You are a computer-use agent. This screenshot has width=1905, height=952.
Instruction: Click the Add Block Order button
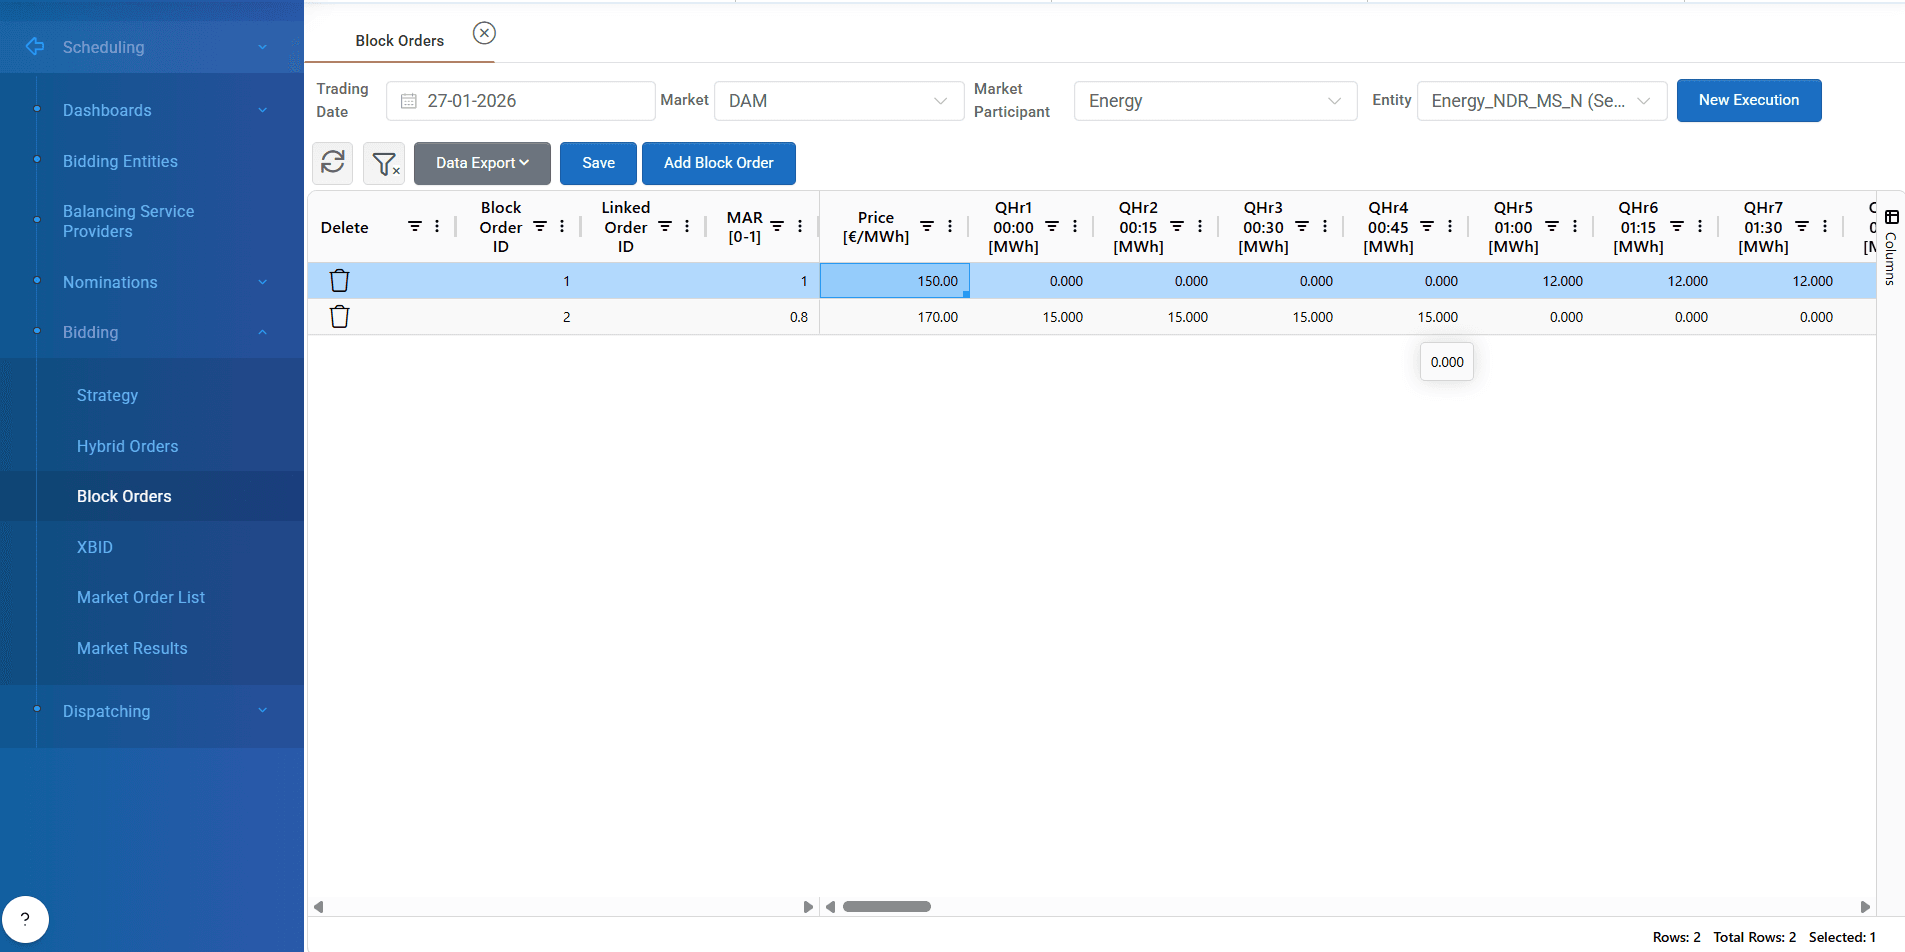coord(719,163)
